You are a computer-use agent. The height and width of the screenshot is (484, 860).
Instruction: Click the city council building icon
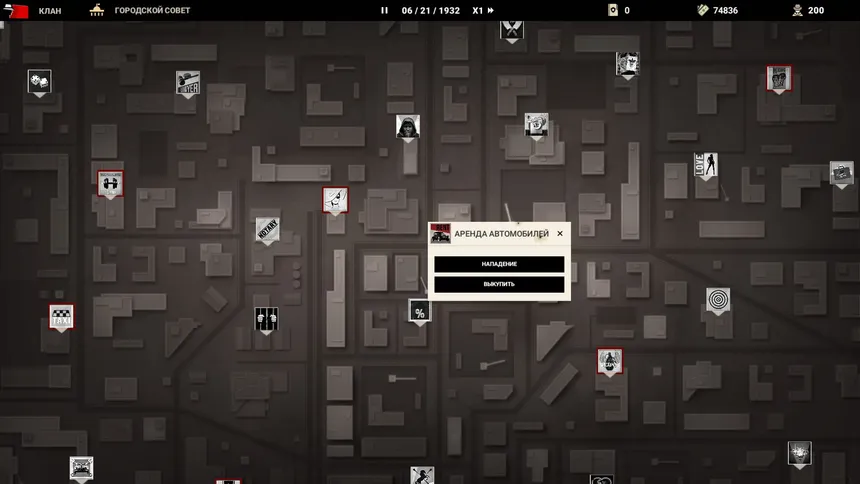(97, 10)
